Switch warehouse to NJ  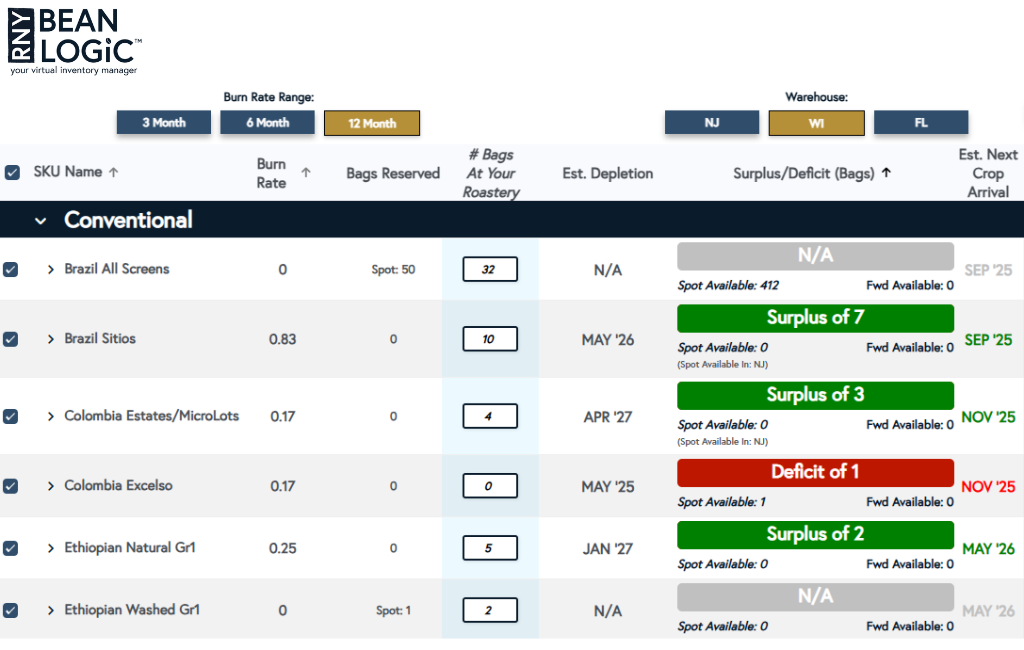[712, 122]
